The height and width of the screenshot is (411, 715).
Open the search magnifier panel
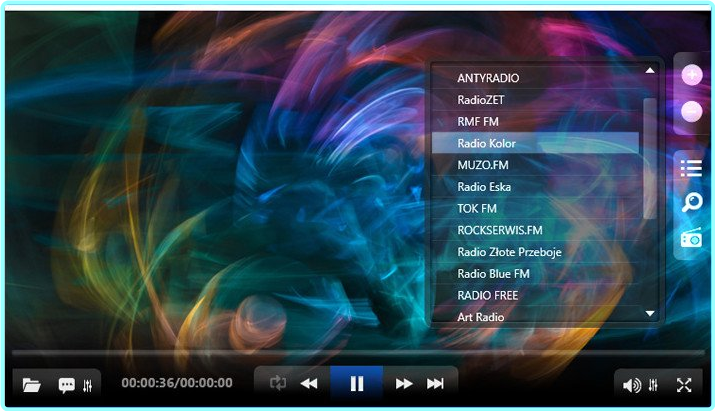pyautogui.click(x=691, y=203)
